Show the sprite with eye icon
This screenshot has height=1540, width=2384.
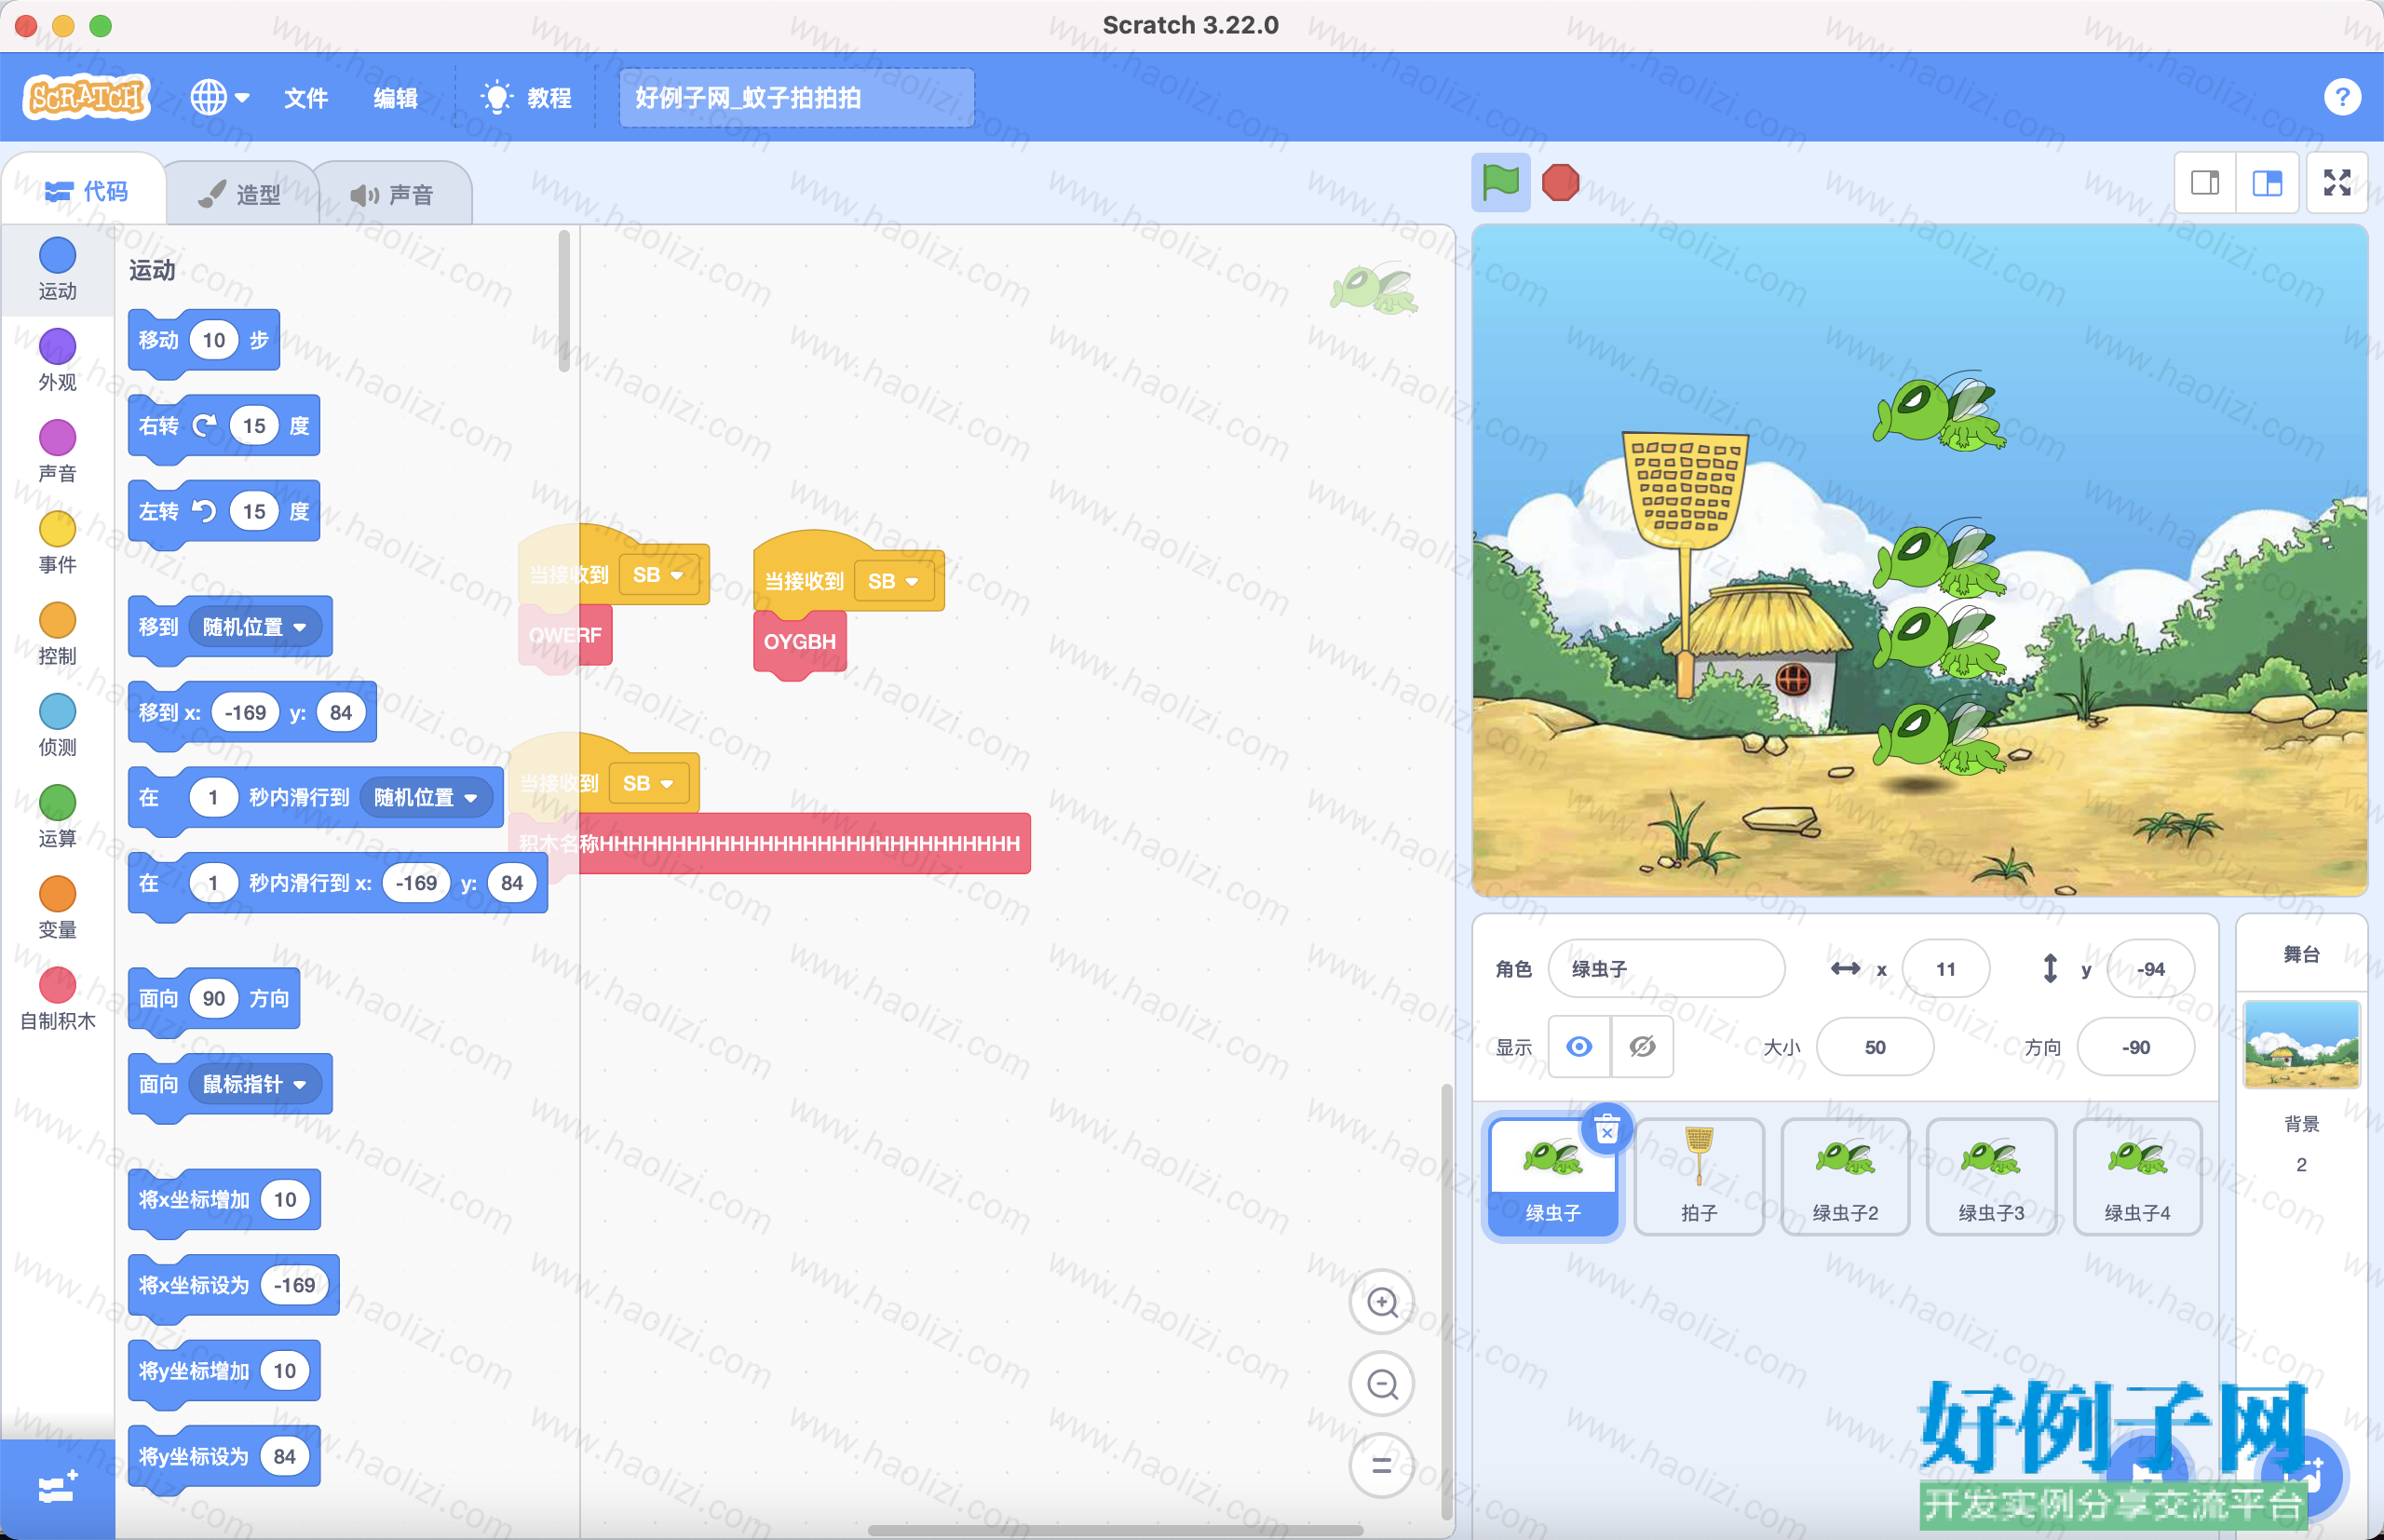(1578, 1046)
